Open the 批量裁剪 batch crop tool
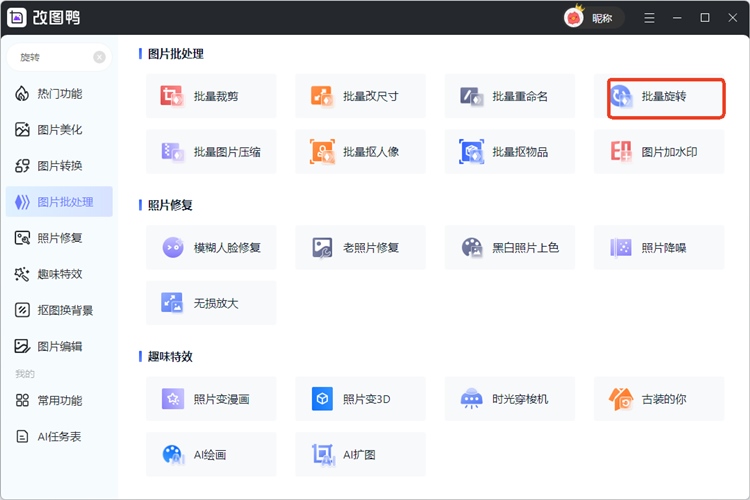The width and height of the screenshot is (750, 500). point(211,97)
